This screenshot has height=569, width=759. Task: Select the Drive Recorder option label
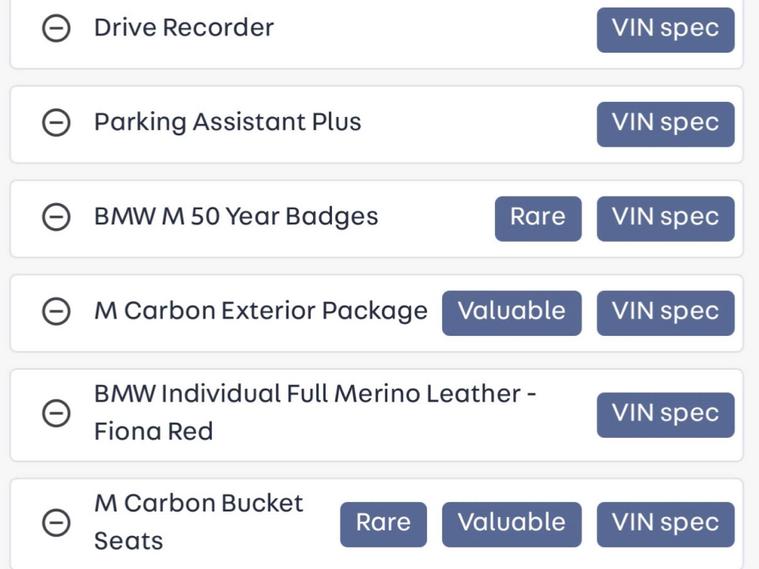[x=184, y=28]
